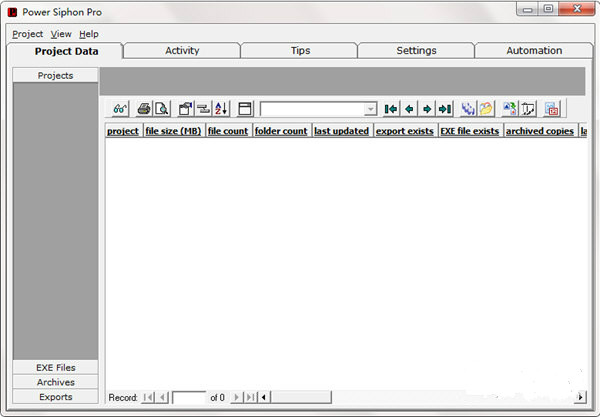This screenshot has height=417, width=600.
Task: Switch to the Settings tab
Action: click(416, 50)
